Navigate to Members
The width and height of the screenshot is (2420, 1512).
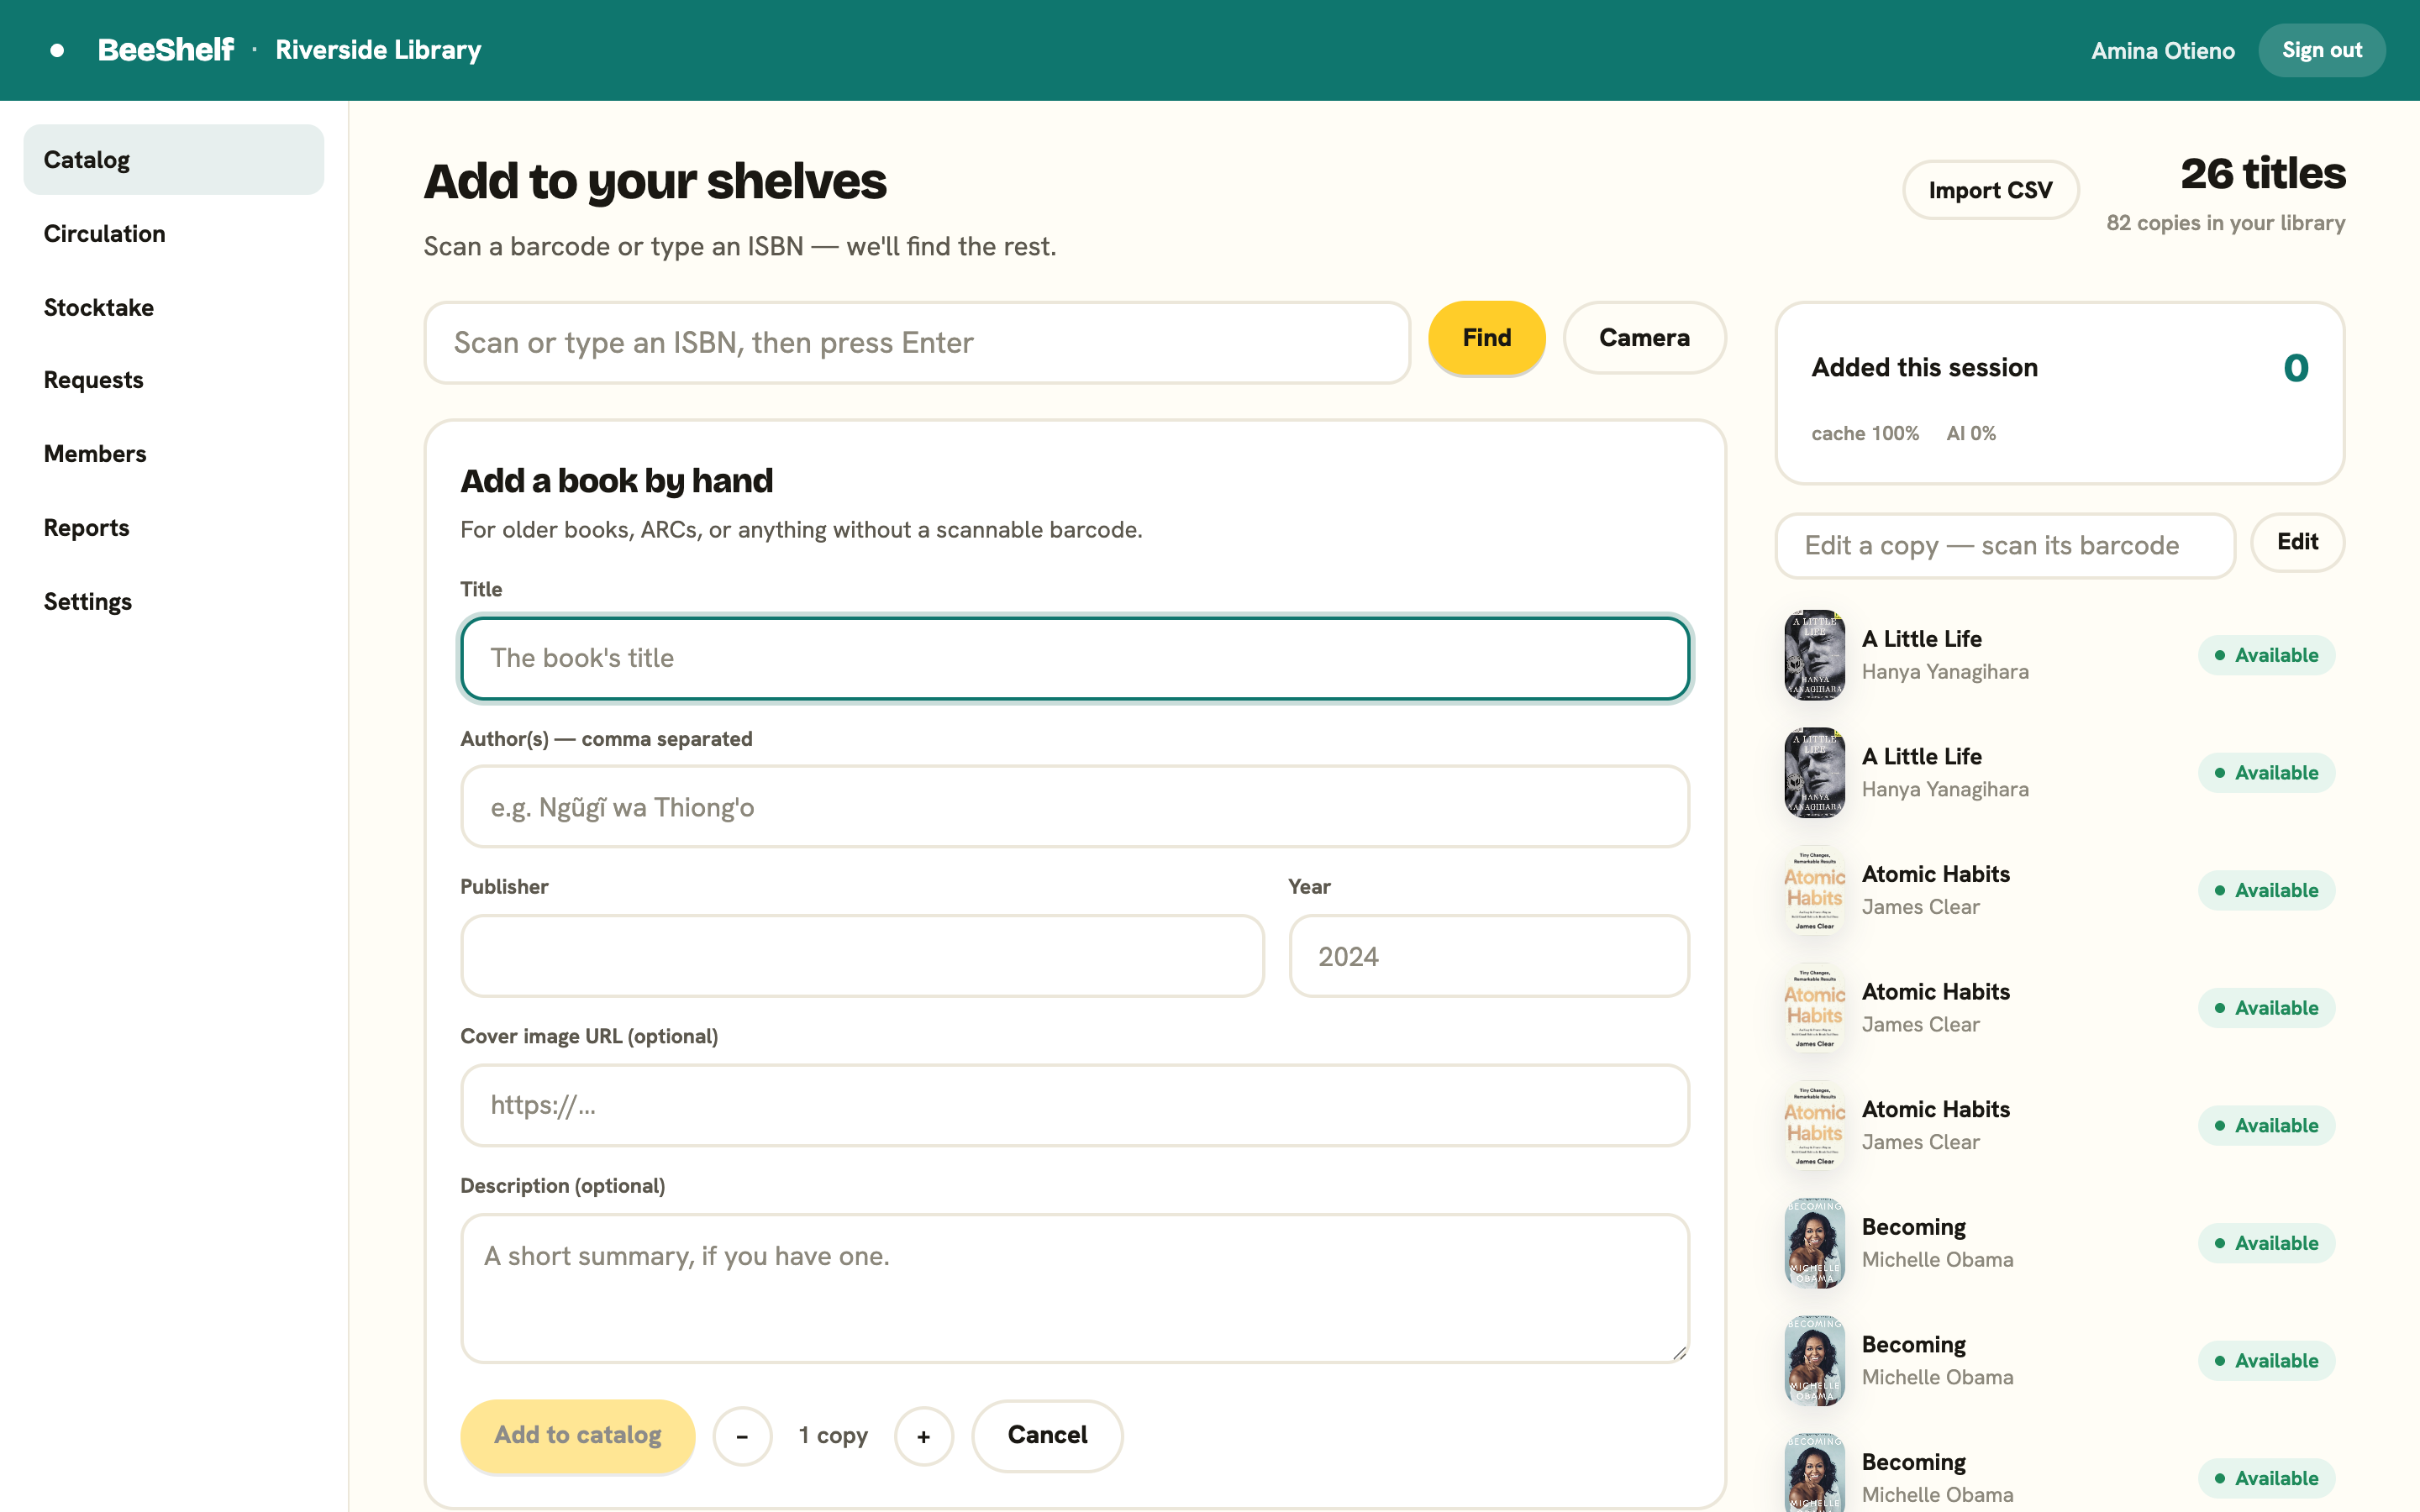pyautogui.click(x=174, y=454)
